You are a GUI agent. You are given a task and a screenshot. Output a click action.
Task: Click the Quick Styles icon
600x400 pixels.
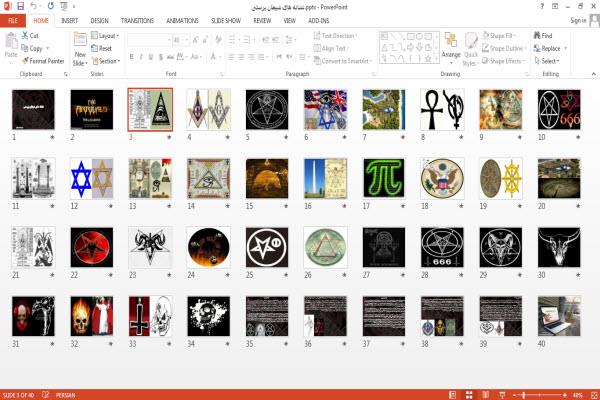click(471, 41)
